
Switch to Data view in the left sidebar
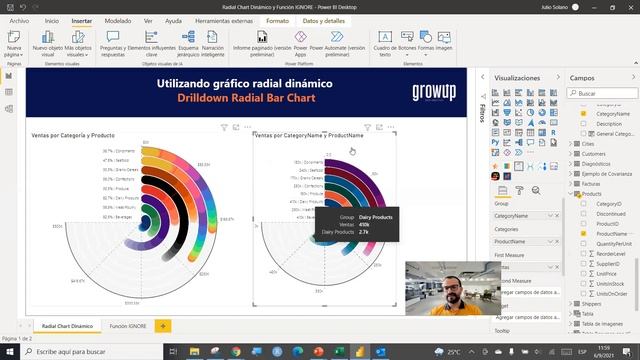click(x=9, y=92)
